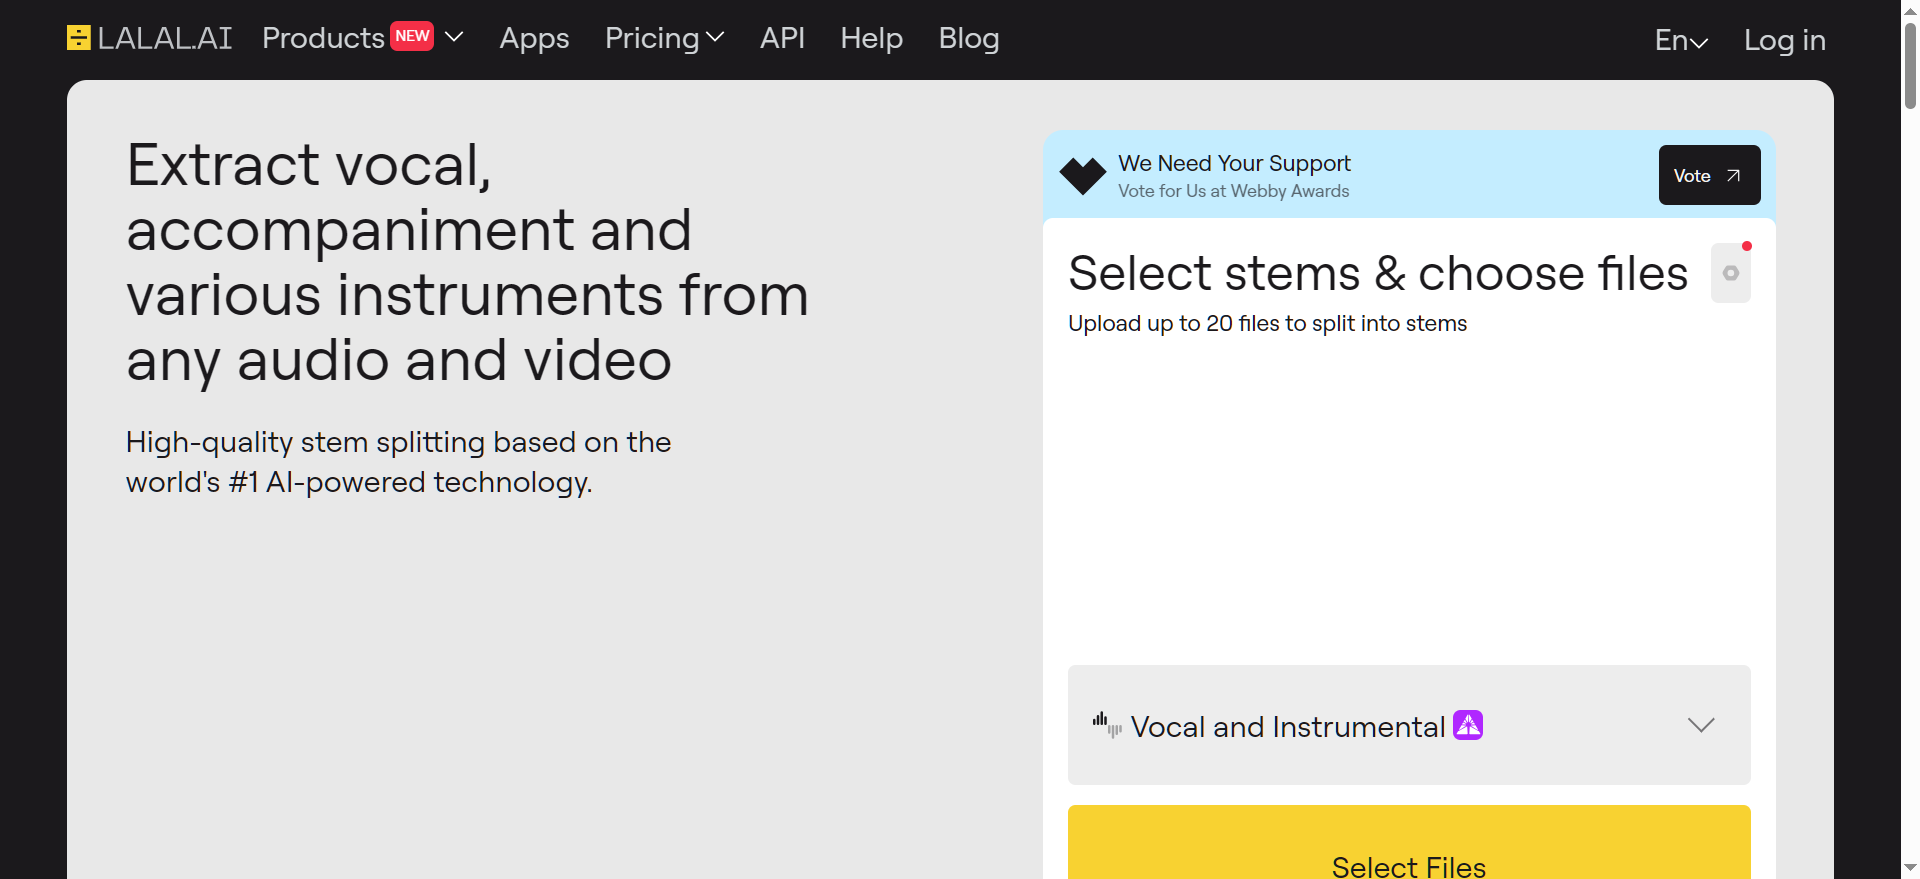Image resolution: width=1920 pixels, height=879 pixels.
Task: Click the gray icon with red dot
Action: 1731,273
